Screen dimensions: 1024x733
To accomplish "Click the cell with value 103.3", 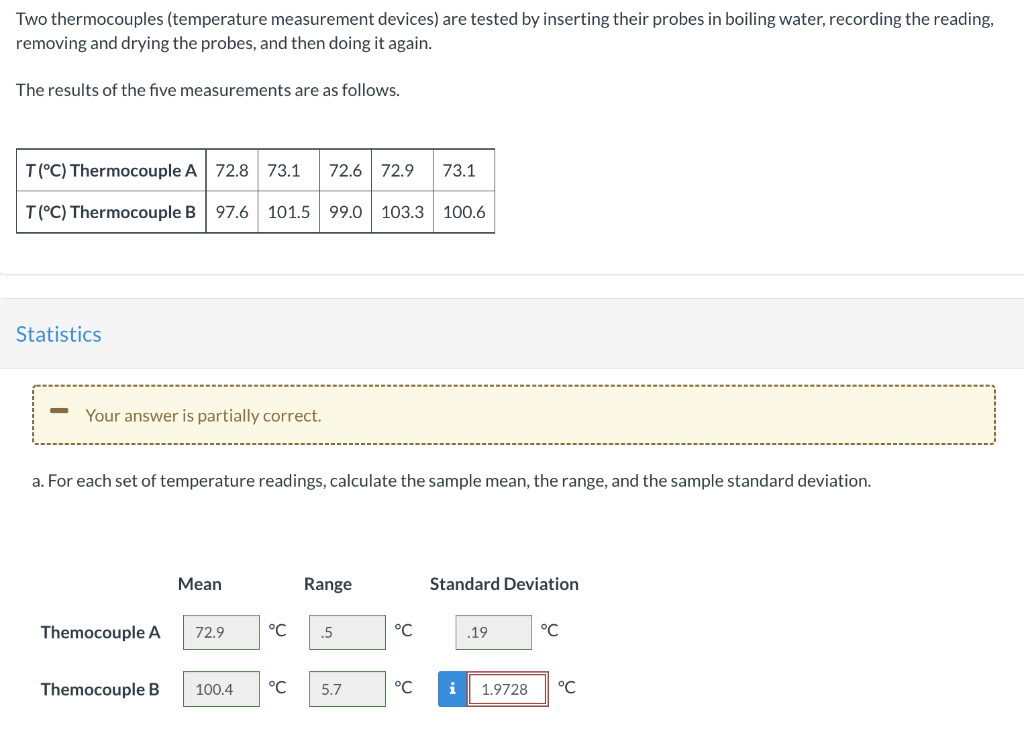I will click(x=402, y=212).
